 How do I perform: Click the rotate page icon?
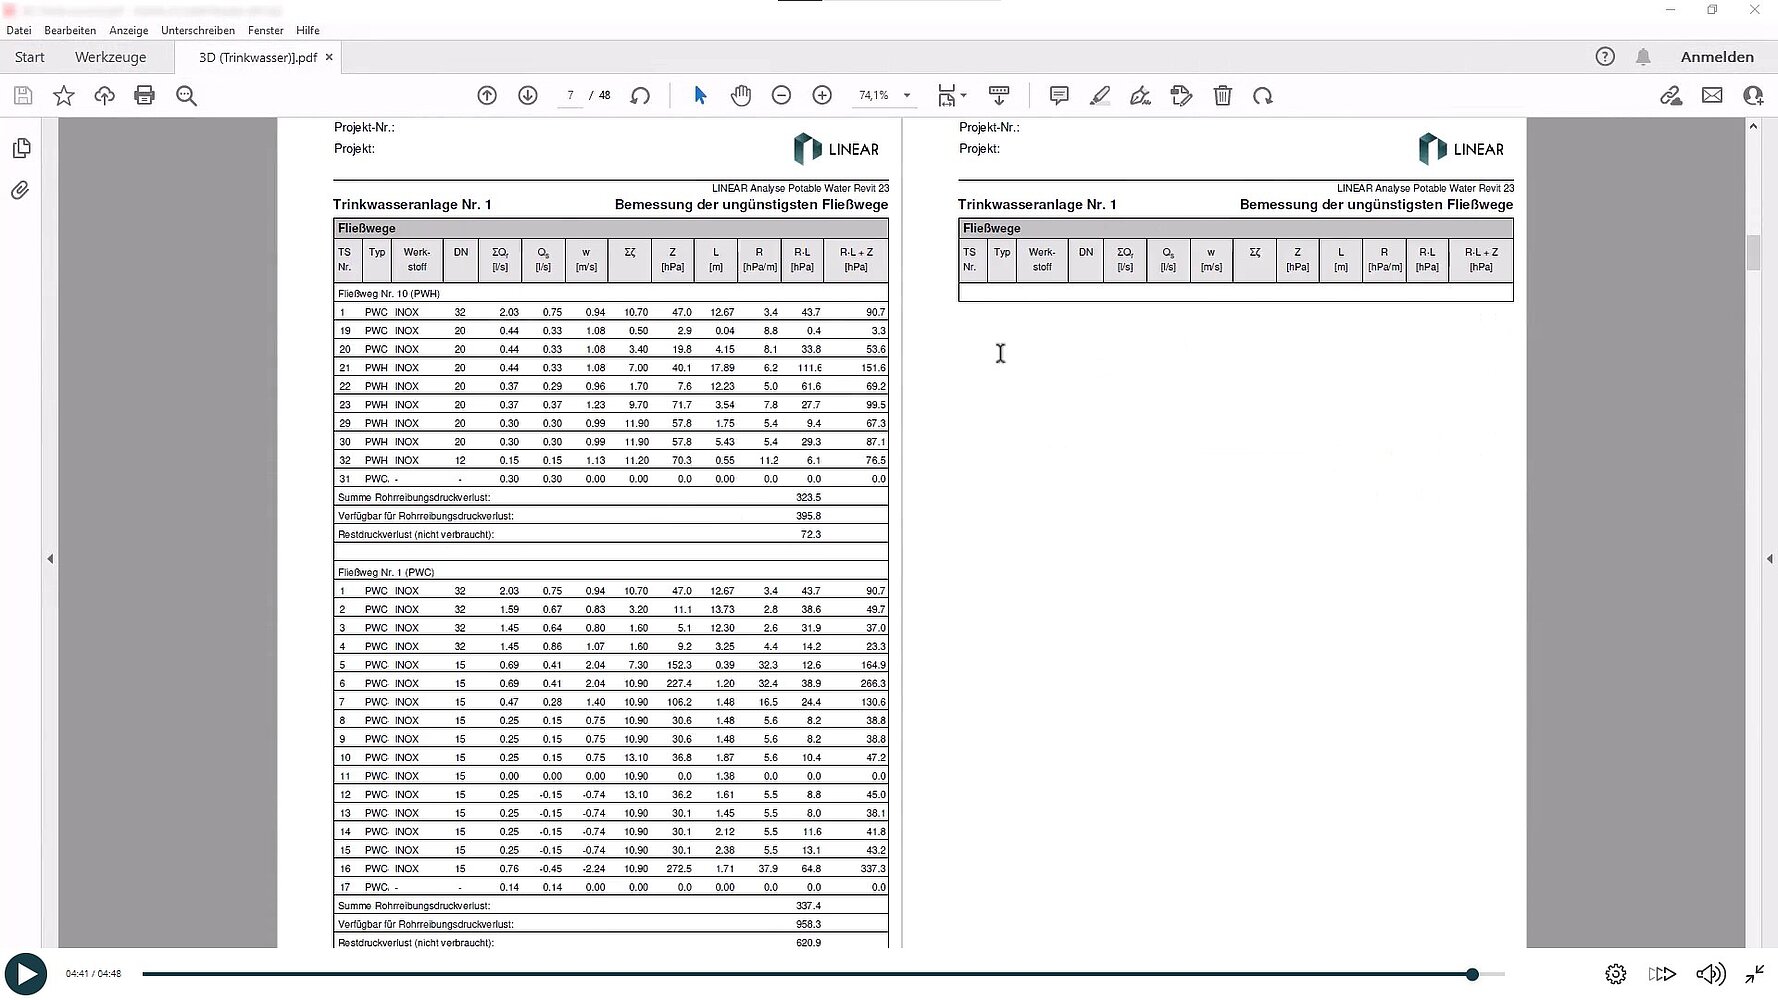[1263, 96]
